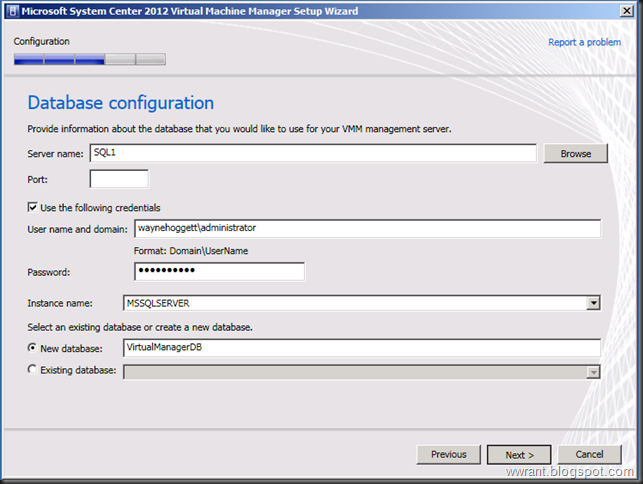
Task: Proceed with the Next > button
Action: tap(519, 455)
